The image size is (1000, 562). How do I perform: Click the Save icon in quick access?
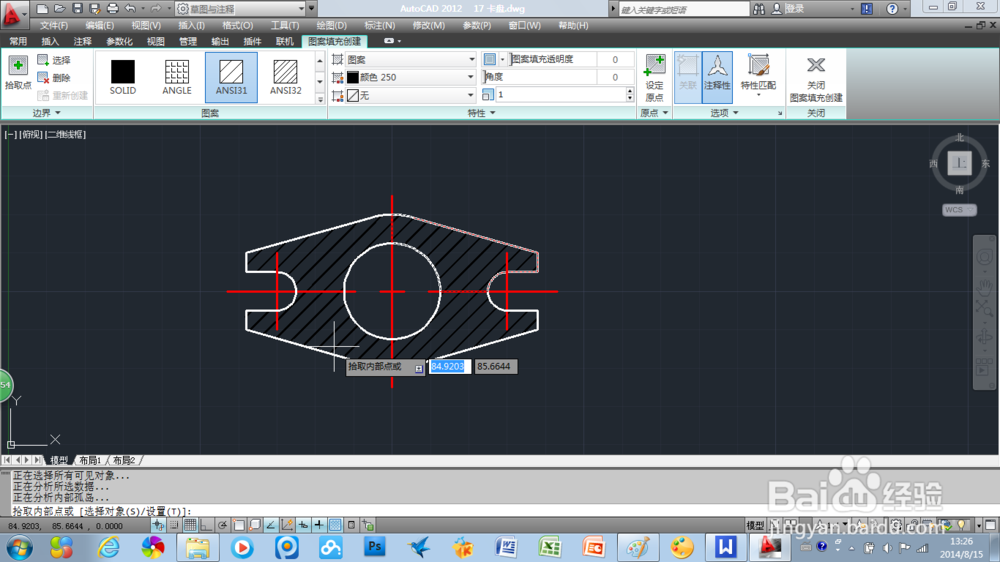[x=77, y=8]
